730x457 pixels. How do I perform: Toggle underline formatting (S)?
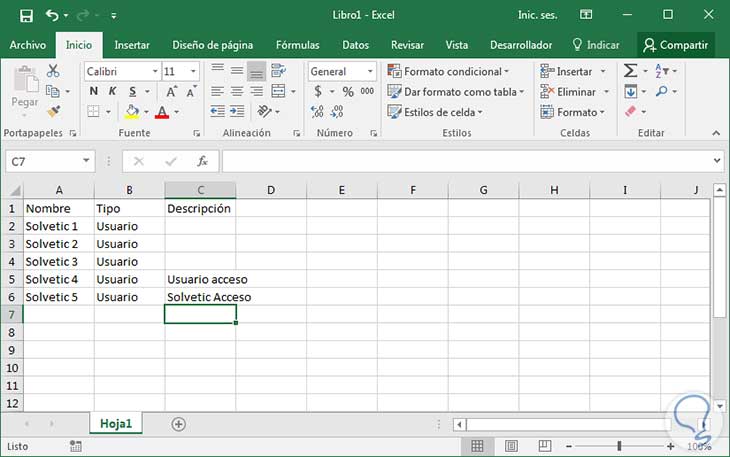(x=133, y=91)
